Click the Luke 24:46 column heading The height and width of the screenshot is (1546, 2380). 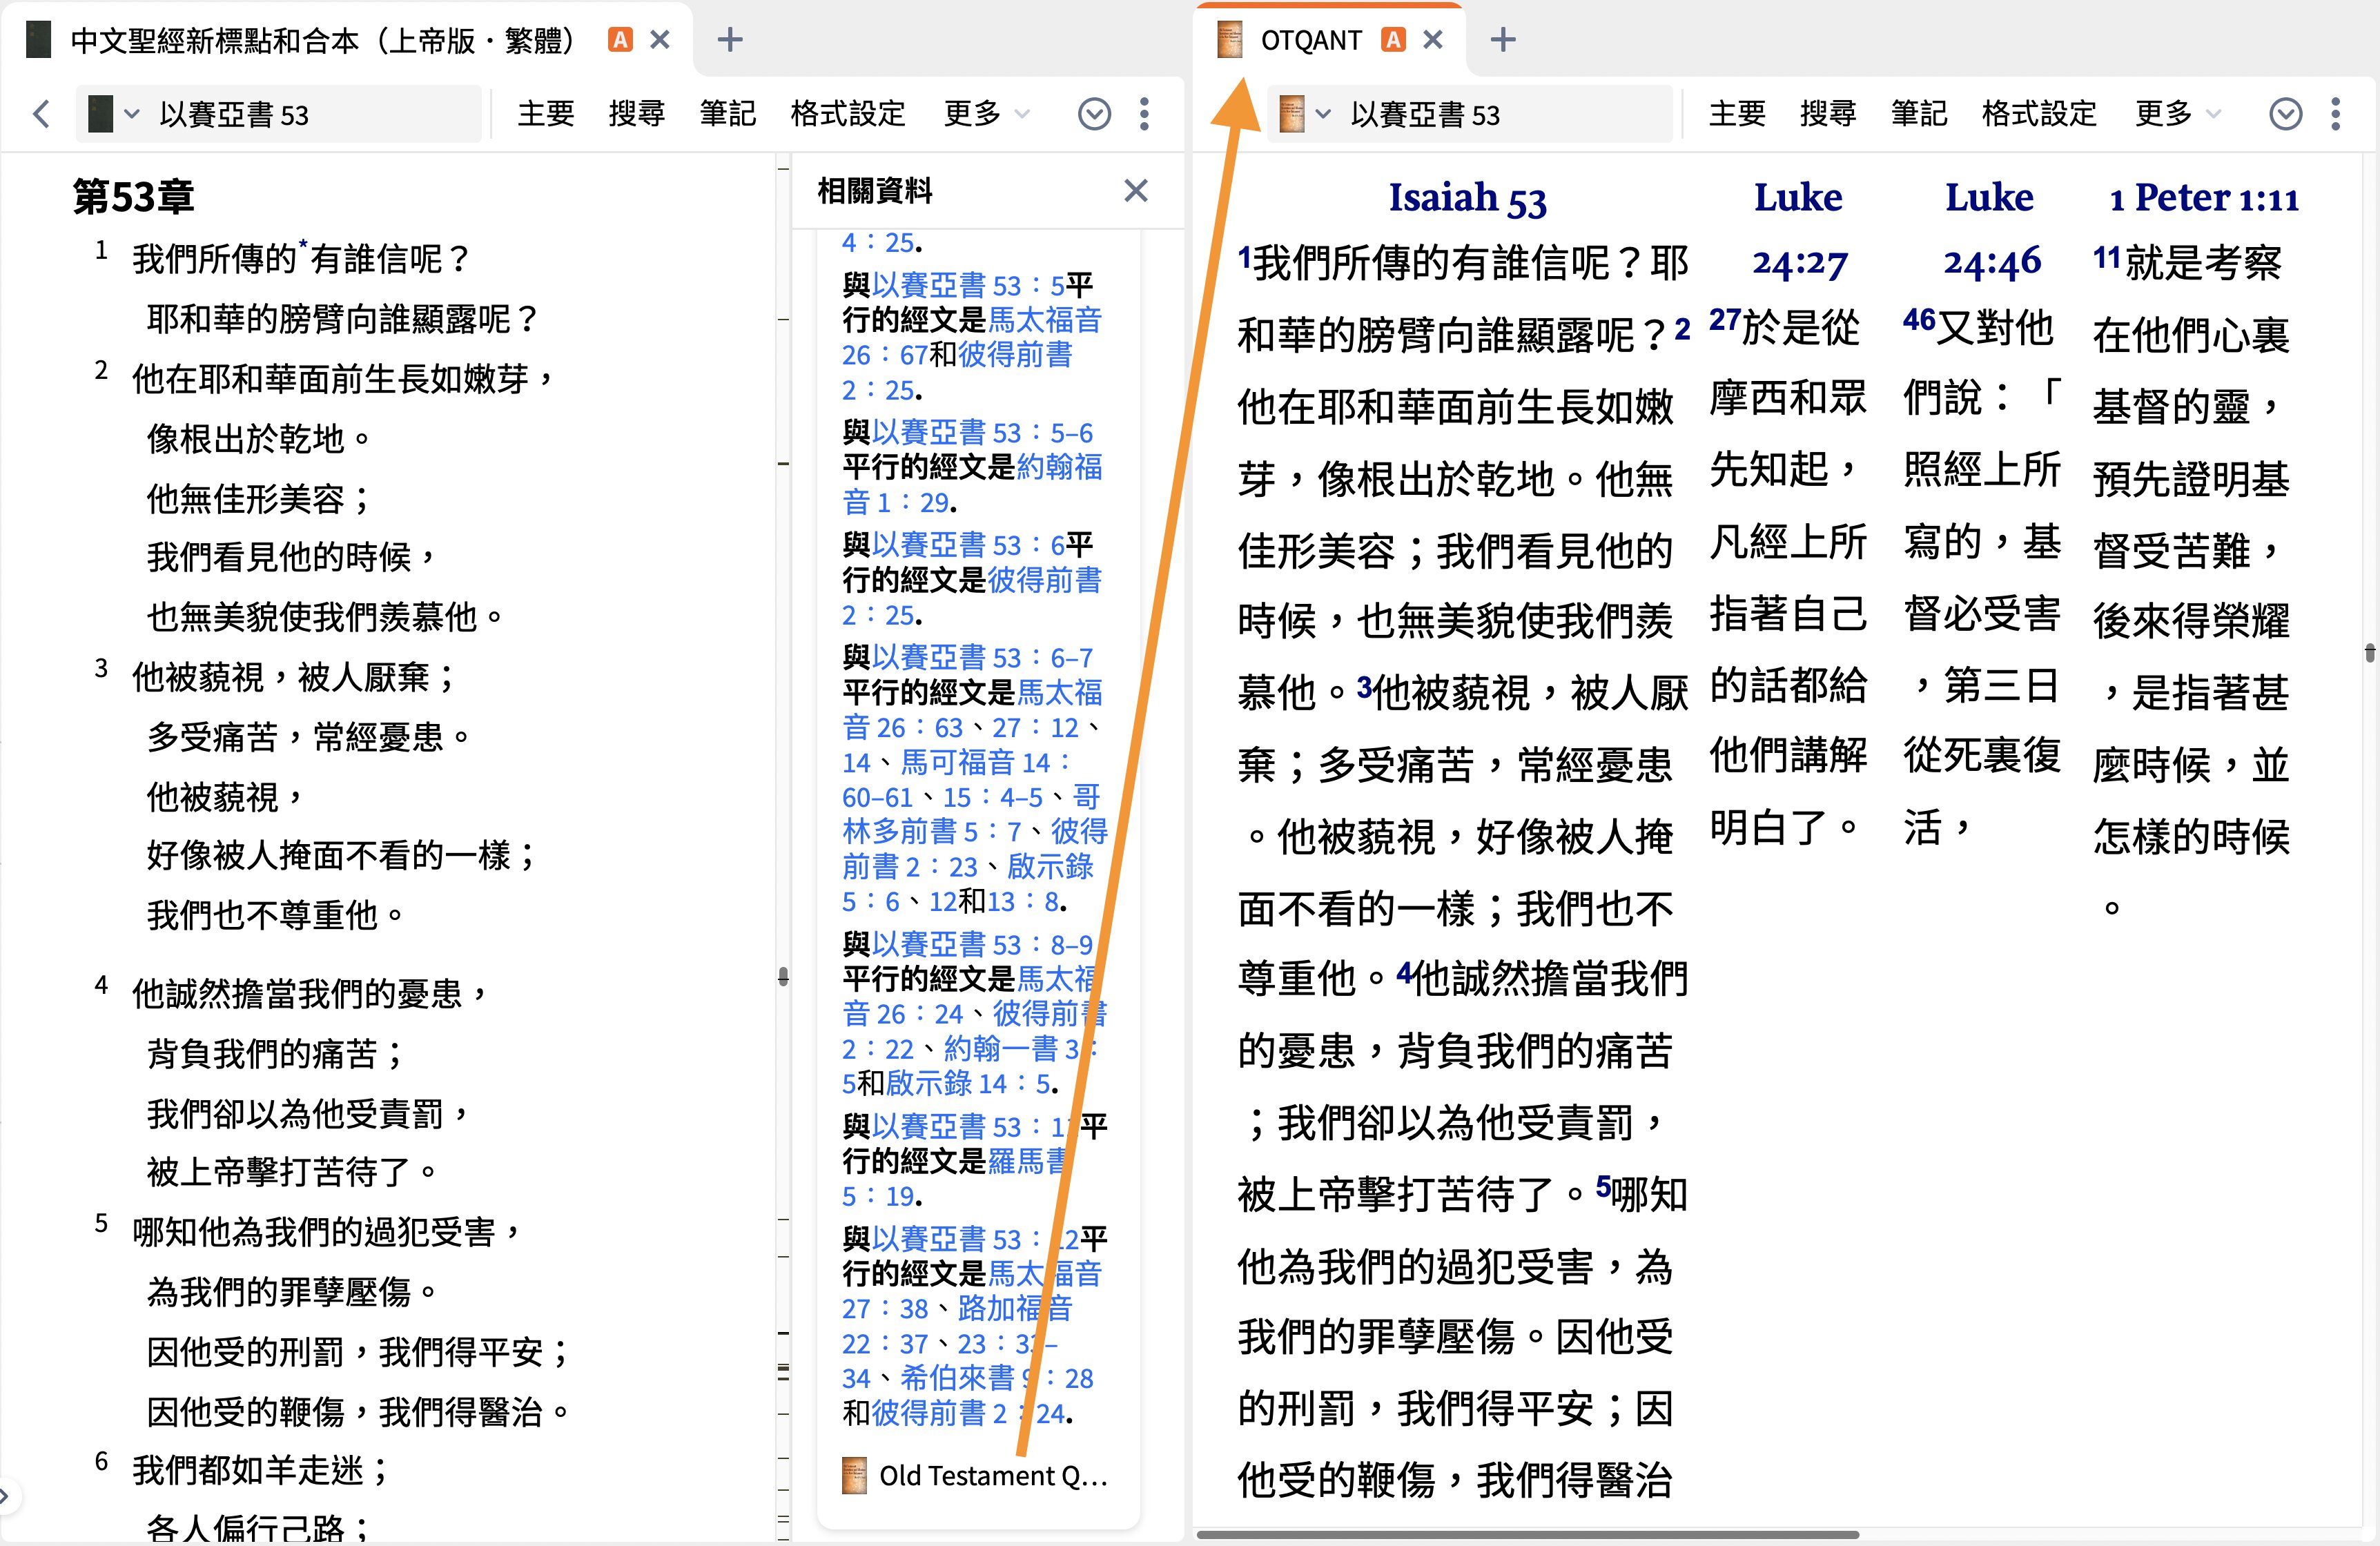[x=1990, y=230]
